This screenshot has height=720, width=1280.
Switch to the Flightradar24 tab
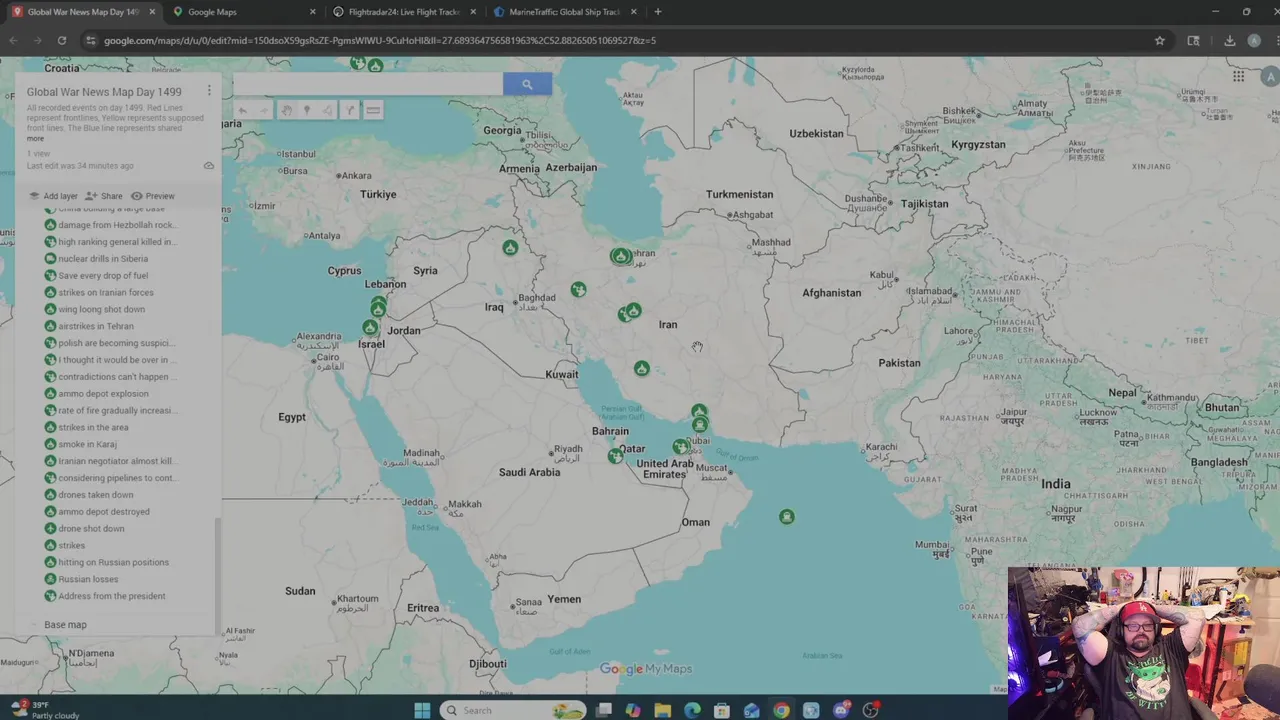(403, 12)
